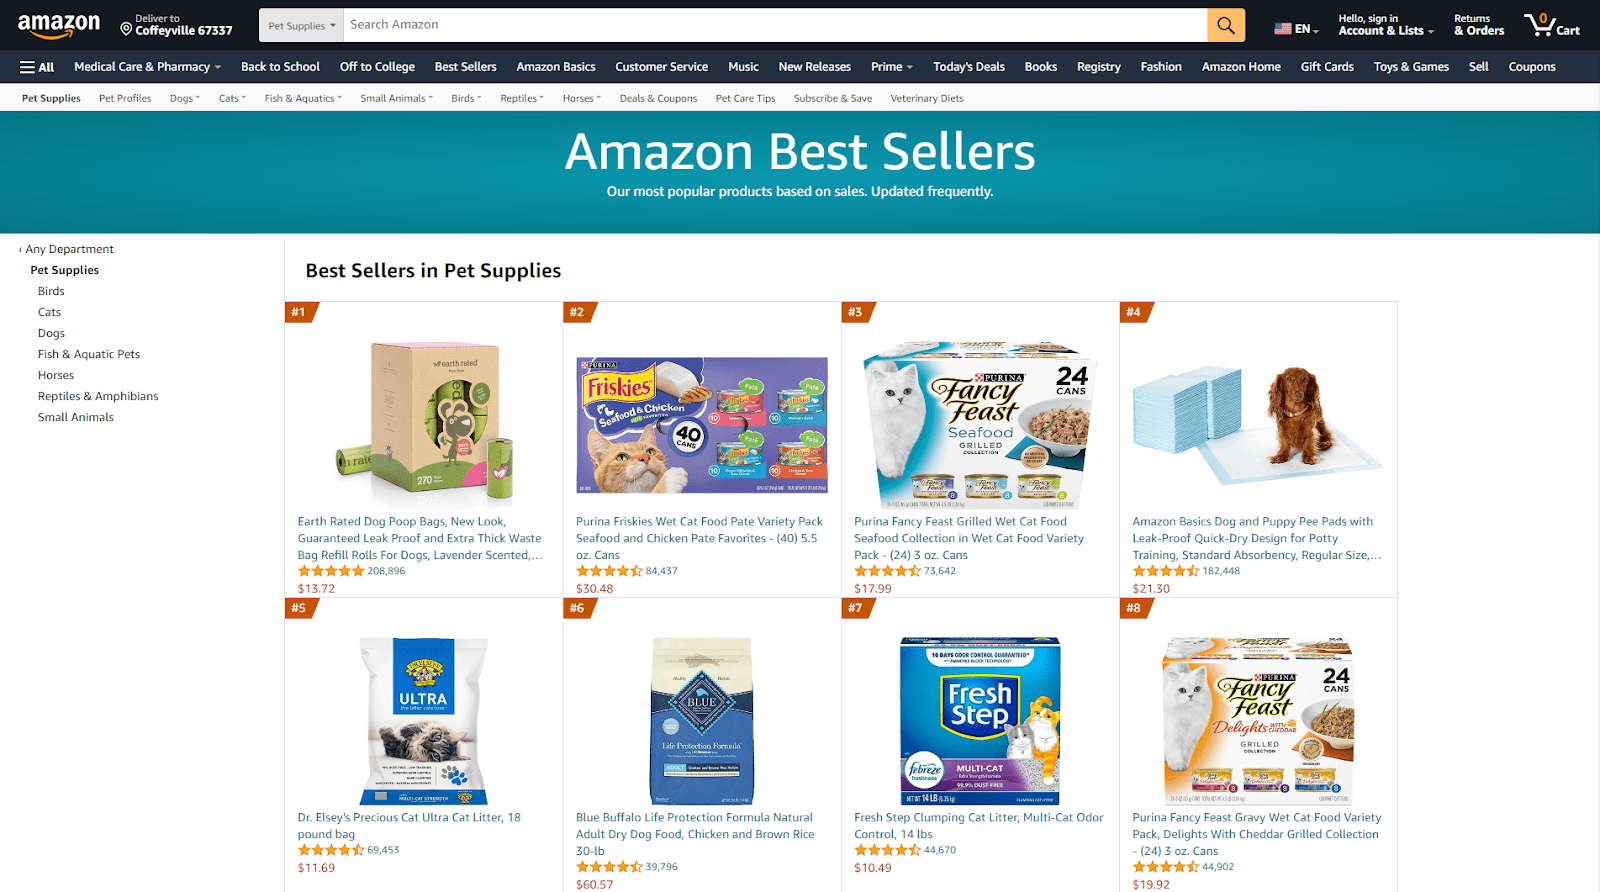Expand the Prime menu in the navigation bar

891,67
